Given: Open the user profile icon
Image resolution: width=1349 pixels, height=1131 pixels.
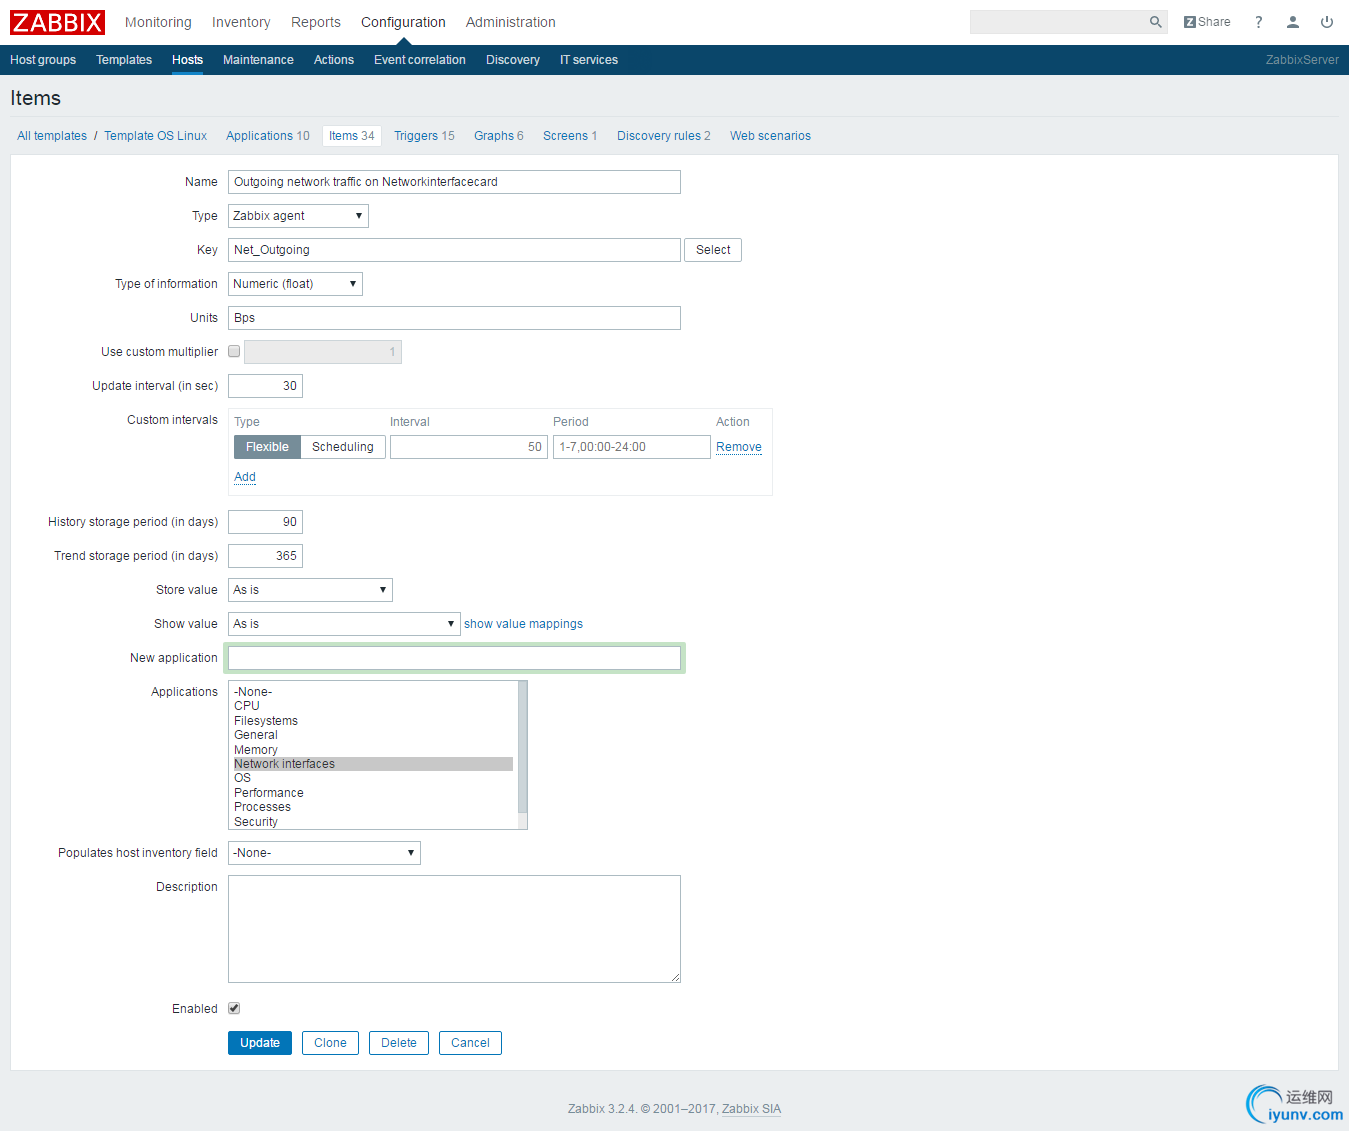Looking at the screenshot, I should tap(1293, 22).
